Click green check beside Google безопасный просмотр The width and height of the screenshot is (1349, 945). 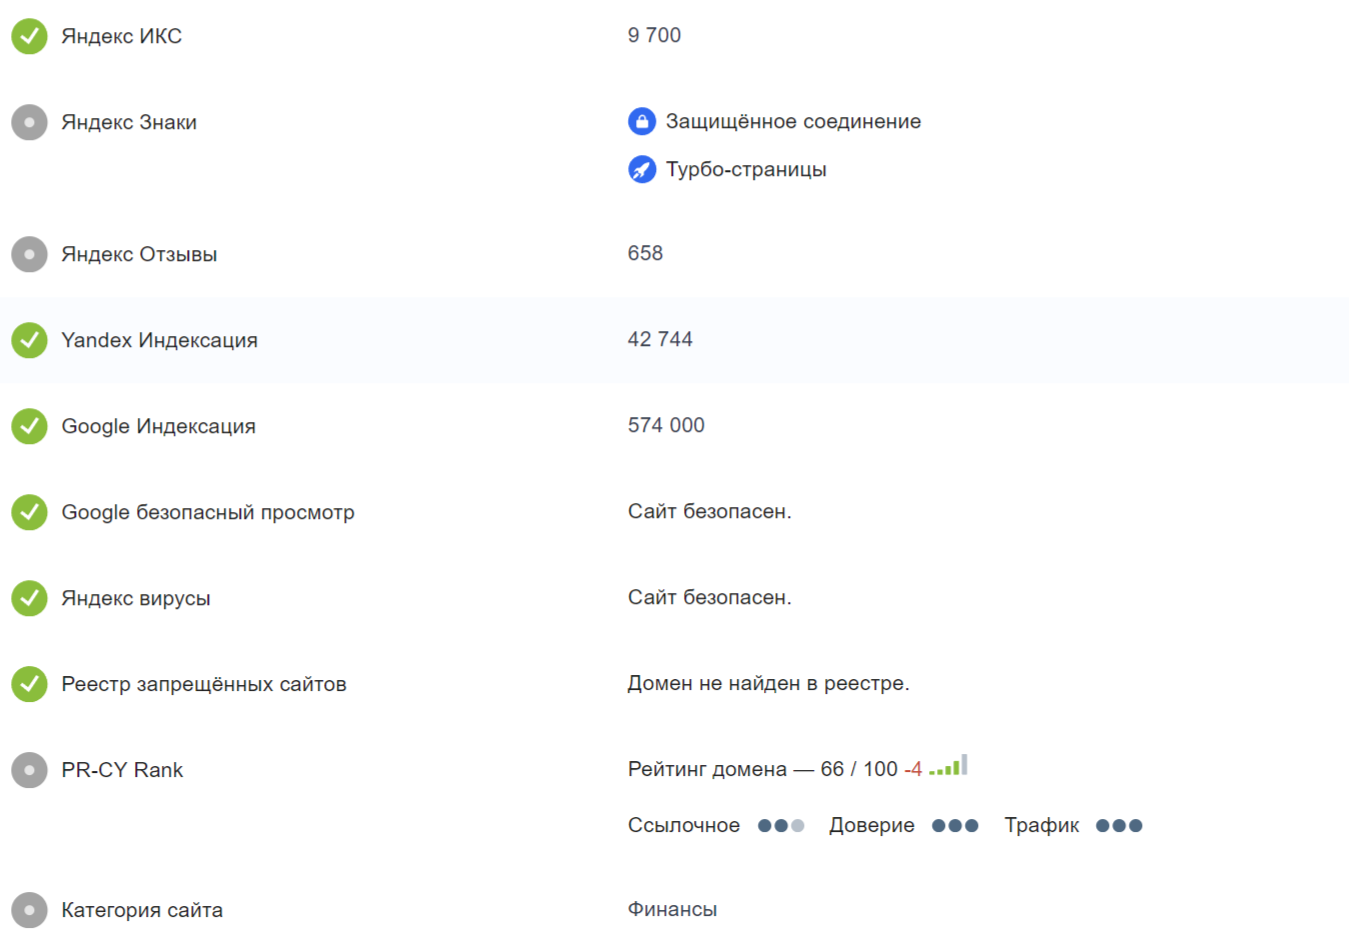click(29, 512)
